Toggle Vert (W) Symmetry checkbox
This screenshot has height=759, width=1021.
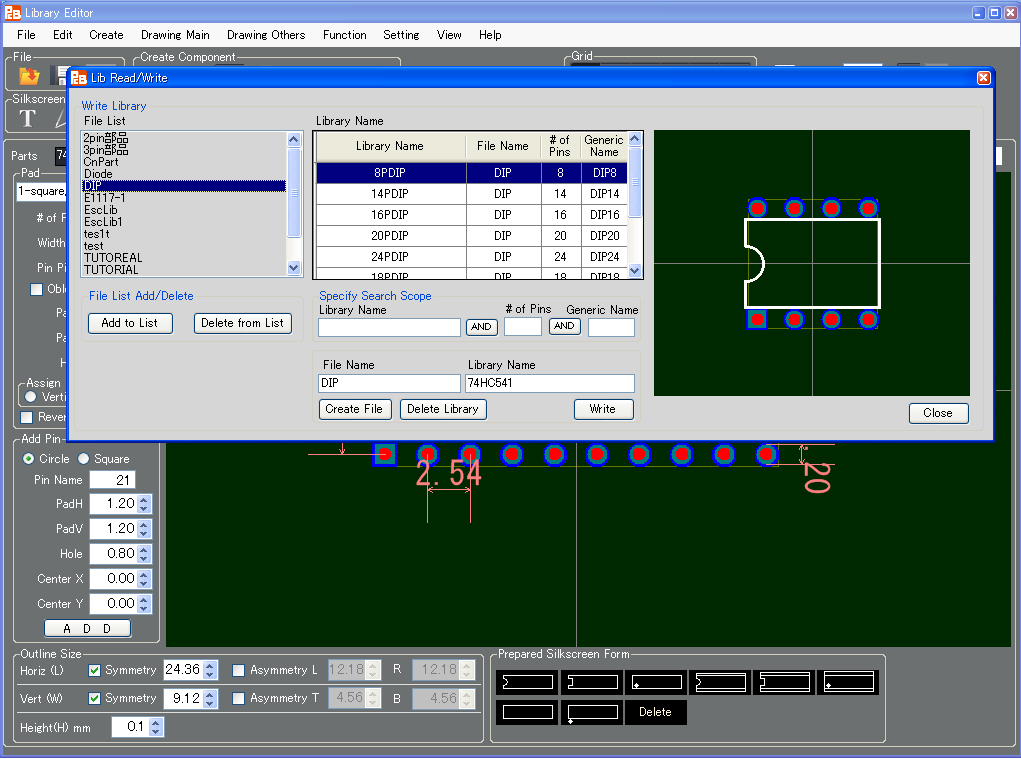click(x=94, y=698)
